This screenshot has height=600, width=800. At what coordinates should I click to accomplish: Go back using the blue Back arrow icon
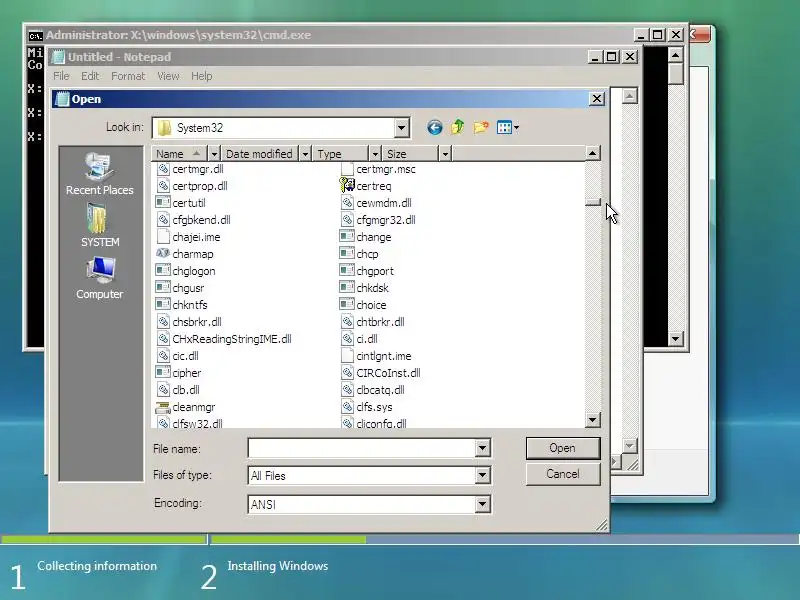435,128
